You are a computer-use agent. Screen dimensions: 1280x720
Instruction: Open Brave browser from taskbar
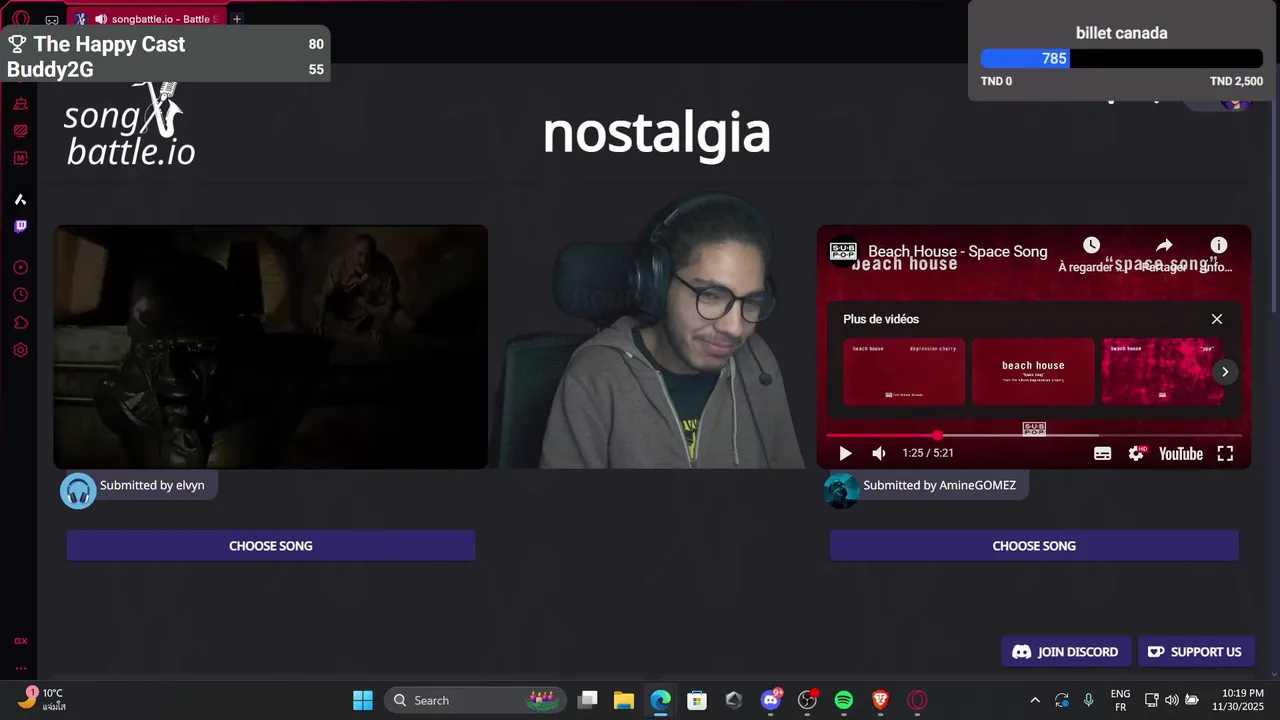(880, 700)
